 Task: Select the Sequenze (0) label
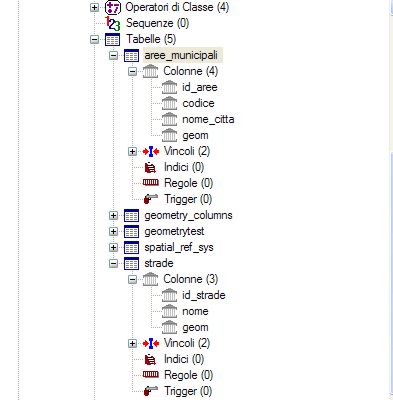157,23
